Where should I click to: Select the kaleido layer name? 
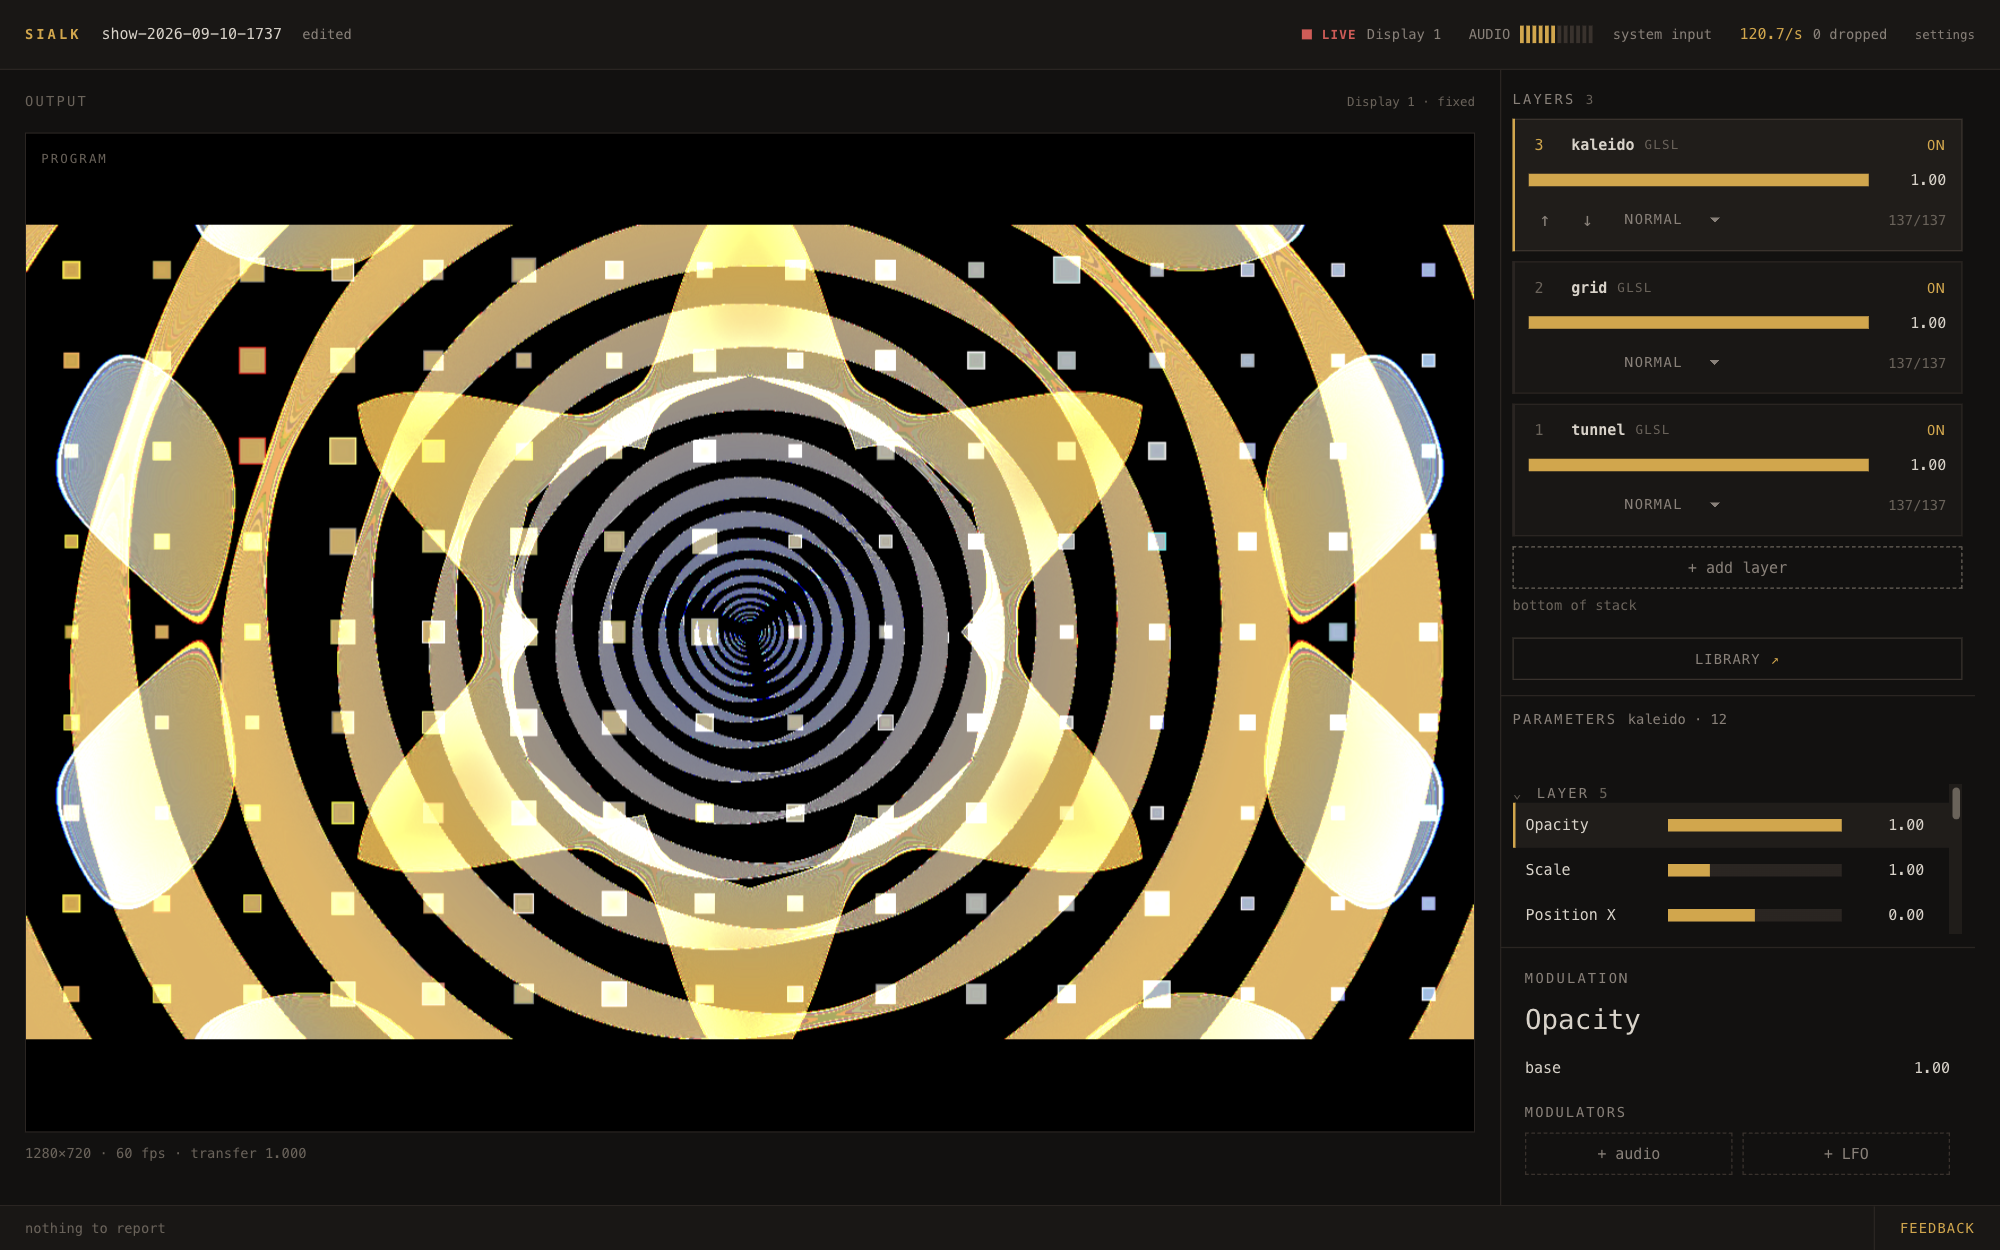[1602, 145]
